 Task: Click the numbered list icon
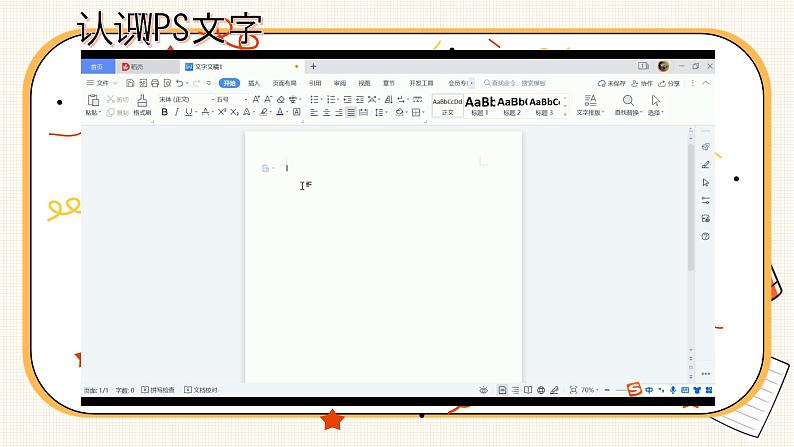coord(331,99)
